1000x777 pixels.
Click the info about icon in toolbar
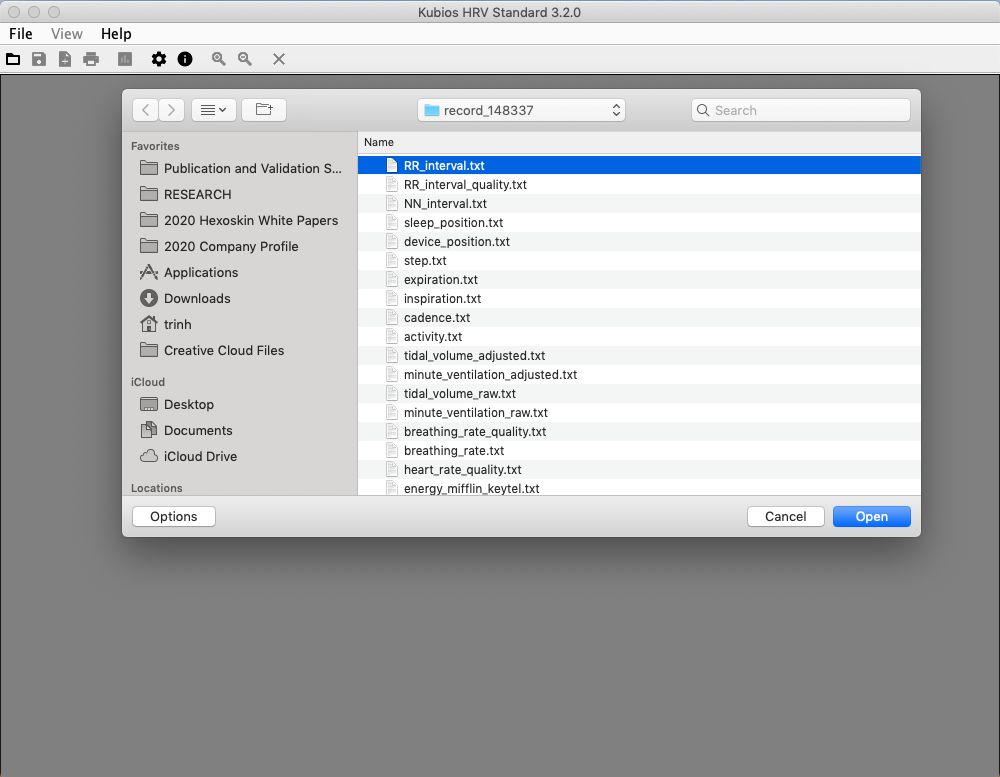pos(185,59)
